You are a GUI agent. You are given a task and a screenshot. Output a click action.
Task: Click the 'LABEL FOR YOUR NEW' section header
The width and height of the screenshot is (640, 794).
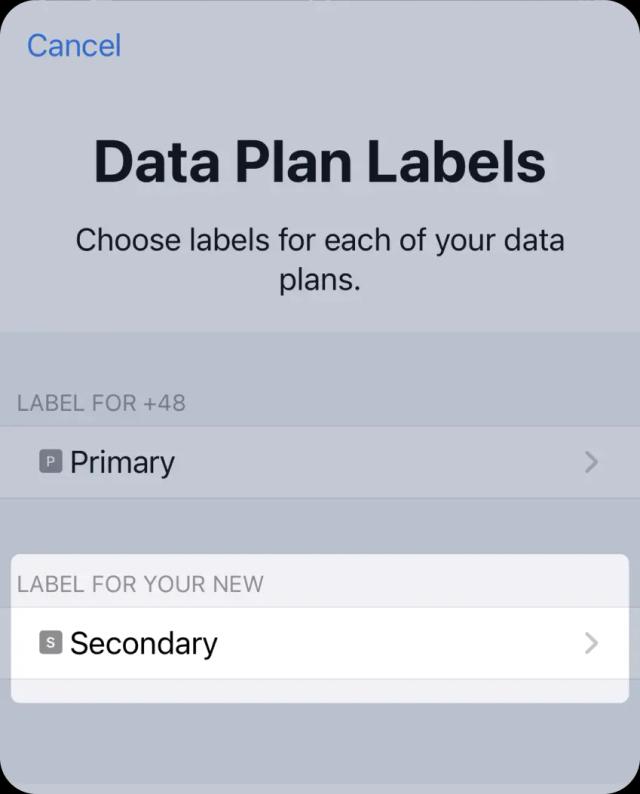coord(140,584)
